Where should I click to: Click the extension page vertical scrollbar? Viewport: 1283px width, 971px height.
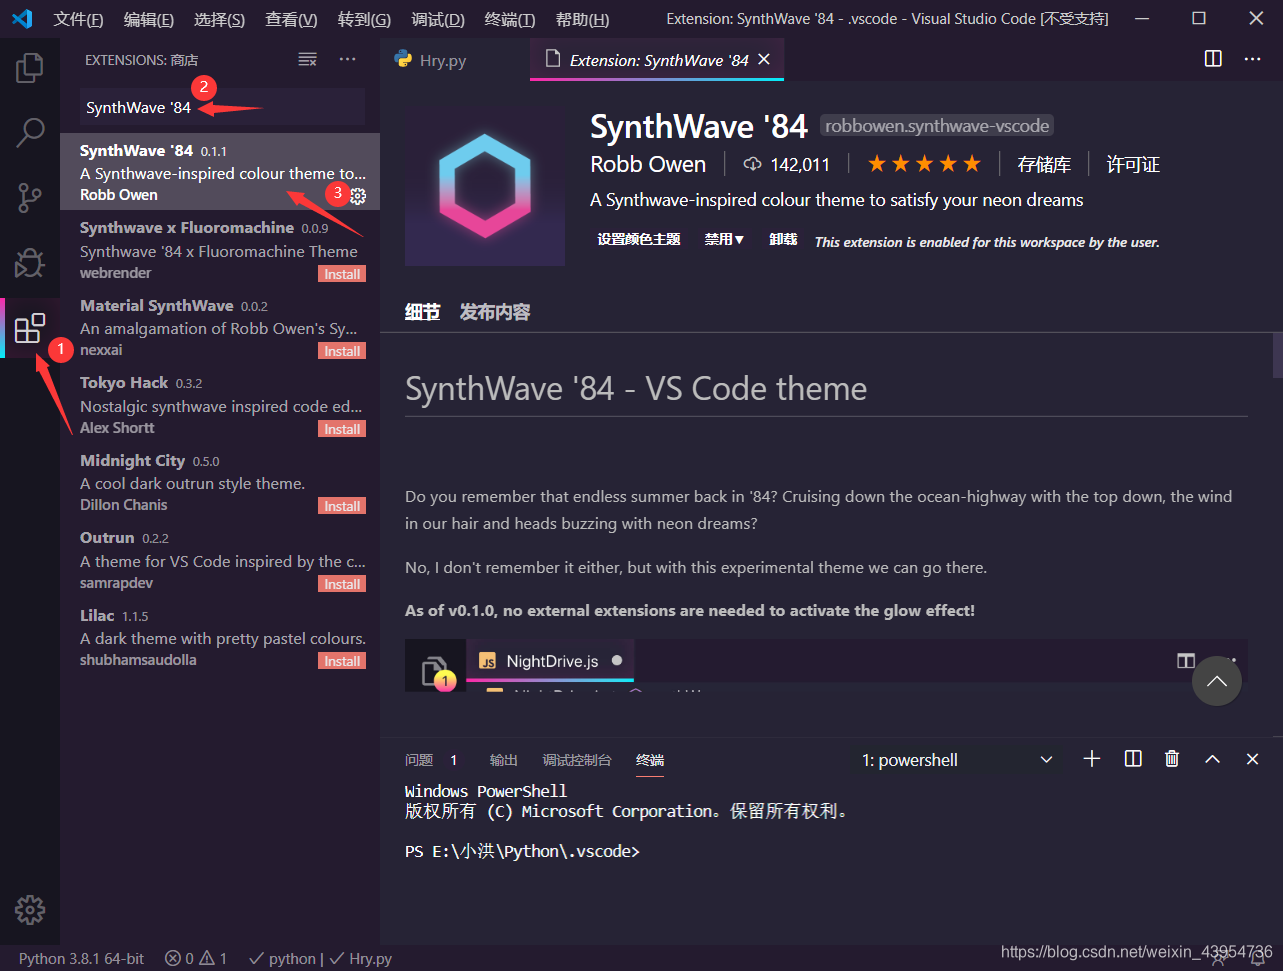point(1277,353)
